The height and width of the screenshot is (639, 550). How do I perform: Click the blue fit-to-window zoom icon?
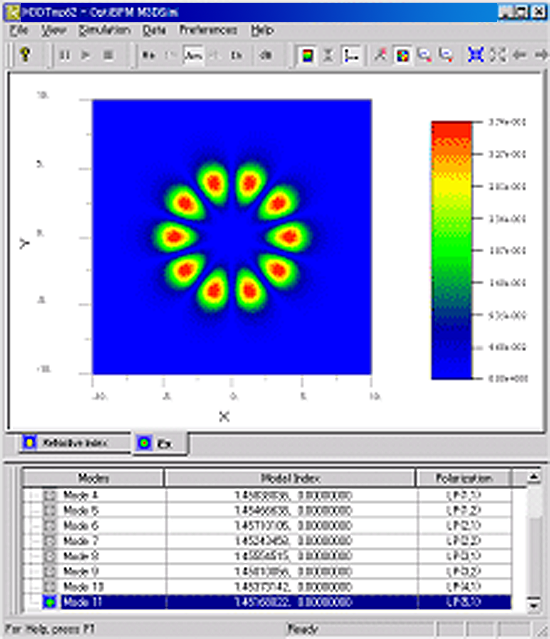475,55
